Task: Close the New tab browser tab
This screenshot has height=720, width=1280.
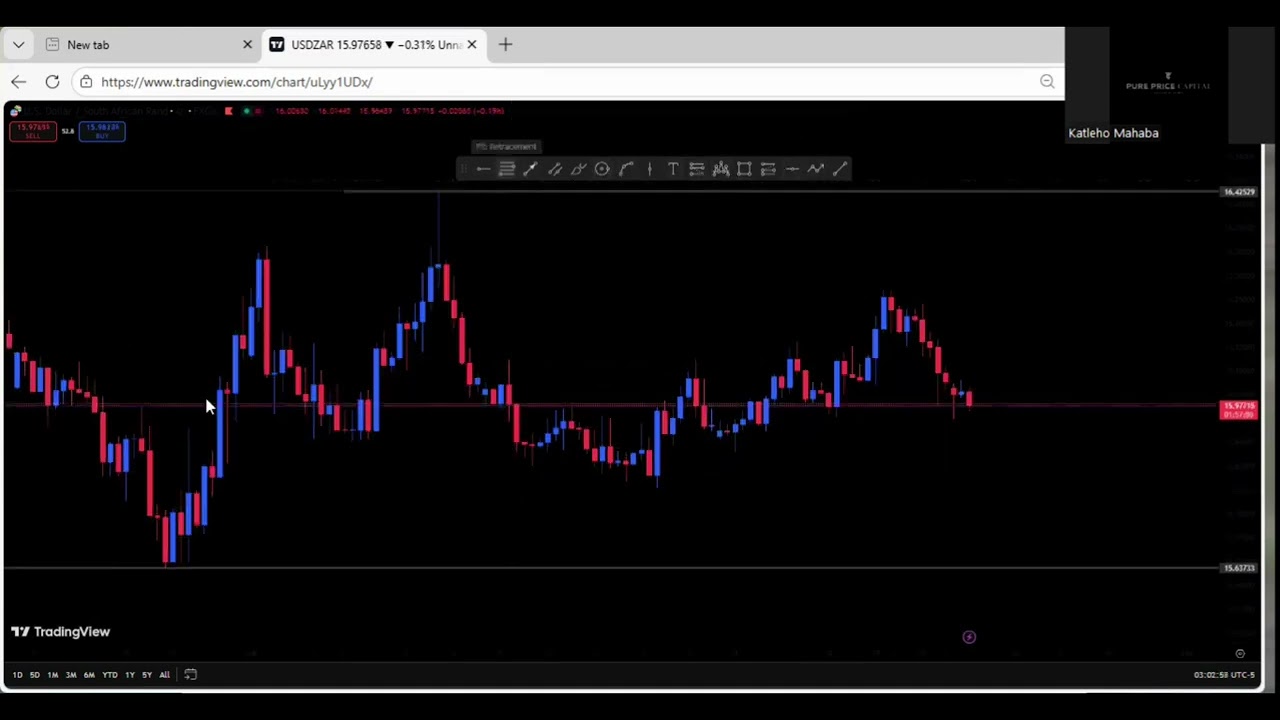Action: pyautogui.click(x=248, y=45)
